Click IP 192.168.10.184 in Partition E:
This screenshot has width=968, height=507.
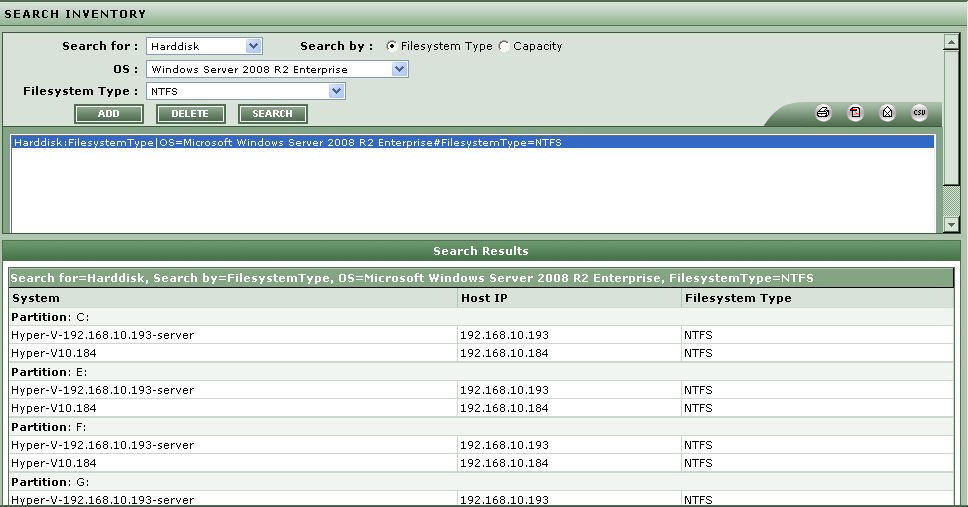[x=504, y=408]
